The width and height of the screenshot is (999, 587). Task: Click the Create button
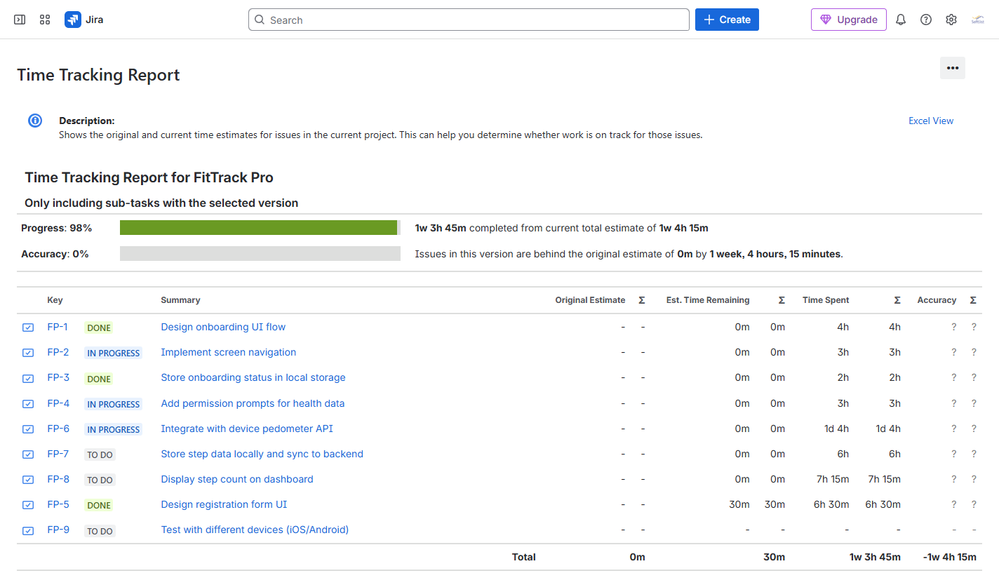(x=726, y=19)
